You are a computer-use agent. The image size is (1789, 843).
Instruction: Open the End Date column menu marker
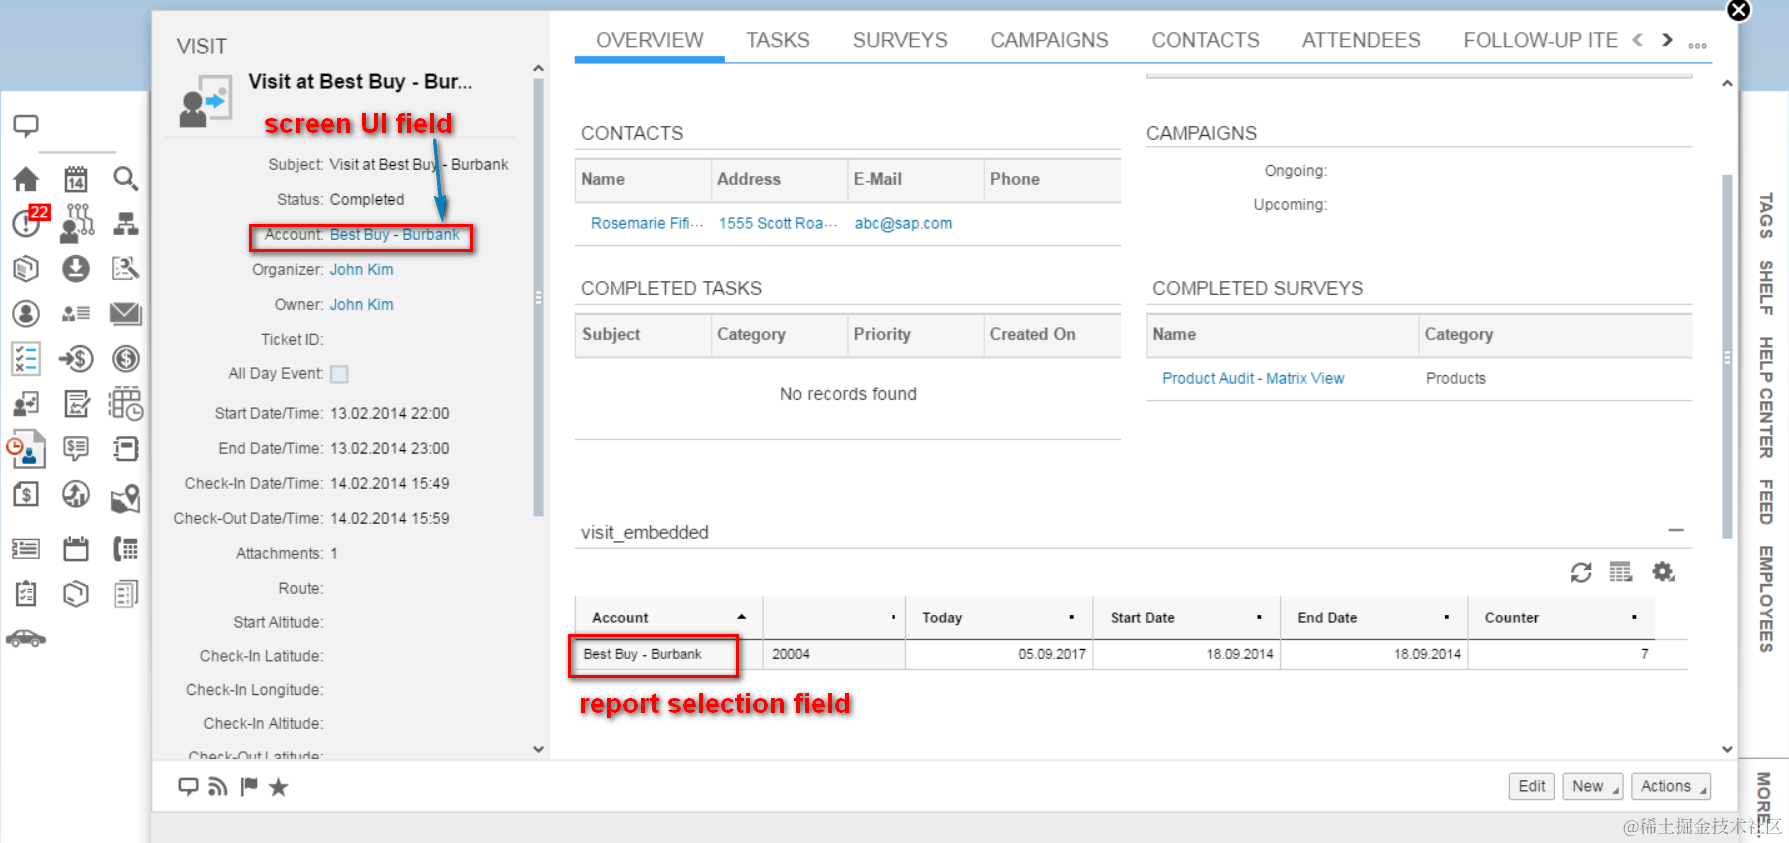[1447, 617]
